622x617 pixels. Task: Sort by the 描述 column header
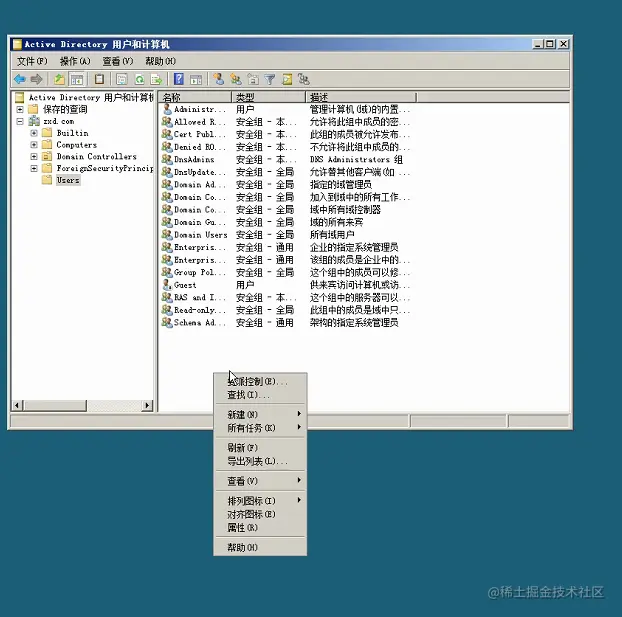coord(361,97)
